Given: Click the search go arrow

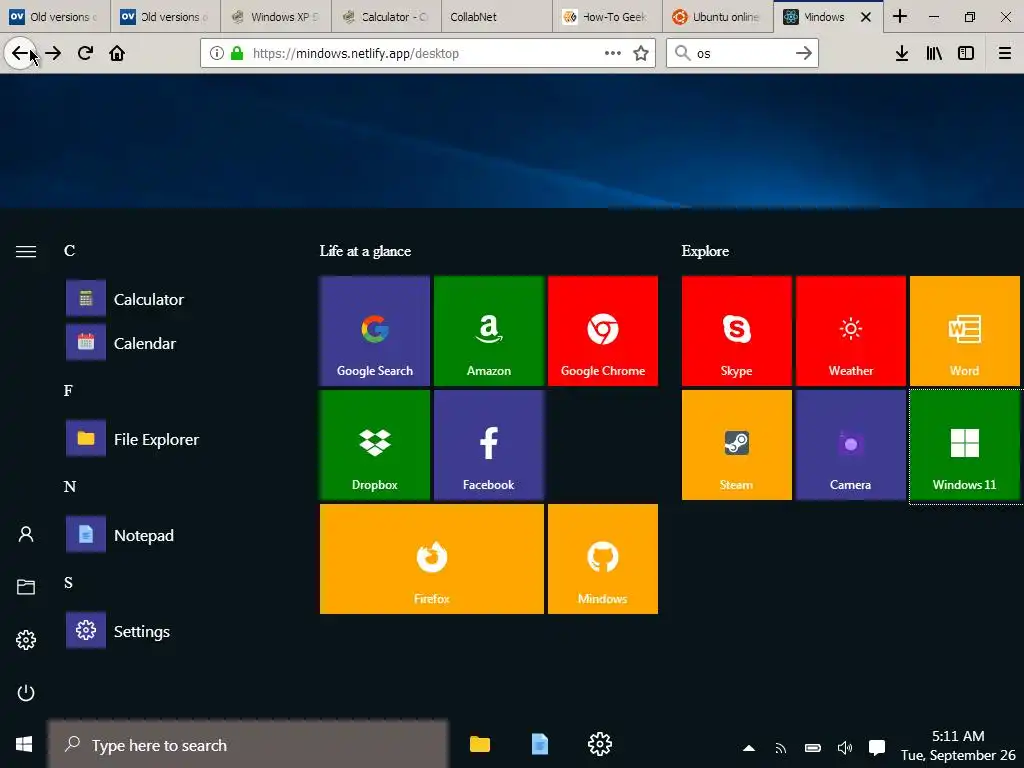Looking at the screenshot, I should pyautogui.click(x=804, y=53).
